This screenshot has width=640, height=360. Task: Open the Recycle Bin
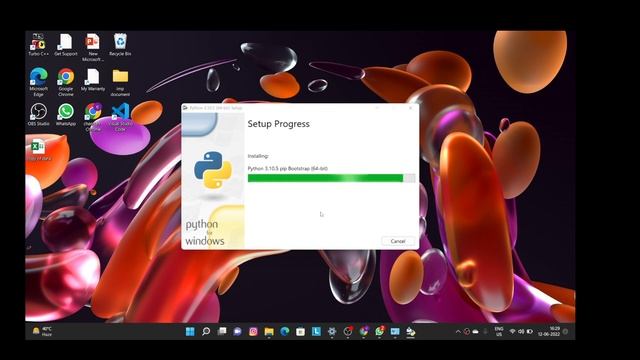120,44
